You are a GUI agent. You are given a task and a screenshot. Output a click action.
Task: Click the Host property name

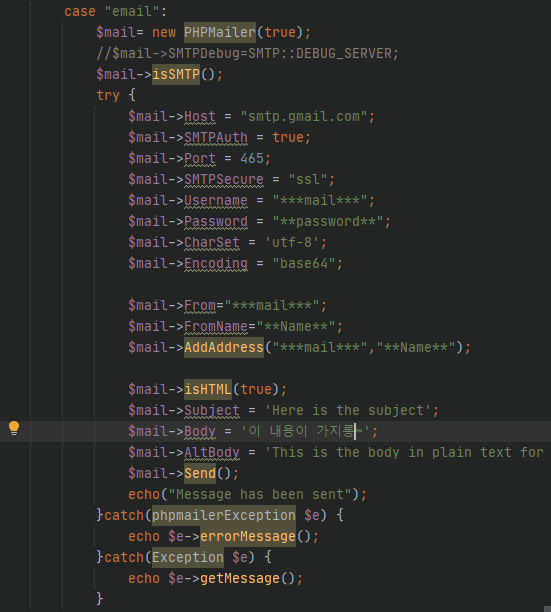[199, 116]
